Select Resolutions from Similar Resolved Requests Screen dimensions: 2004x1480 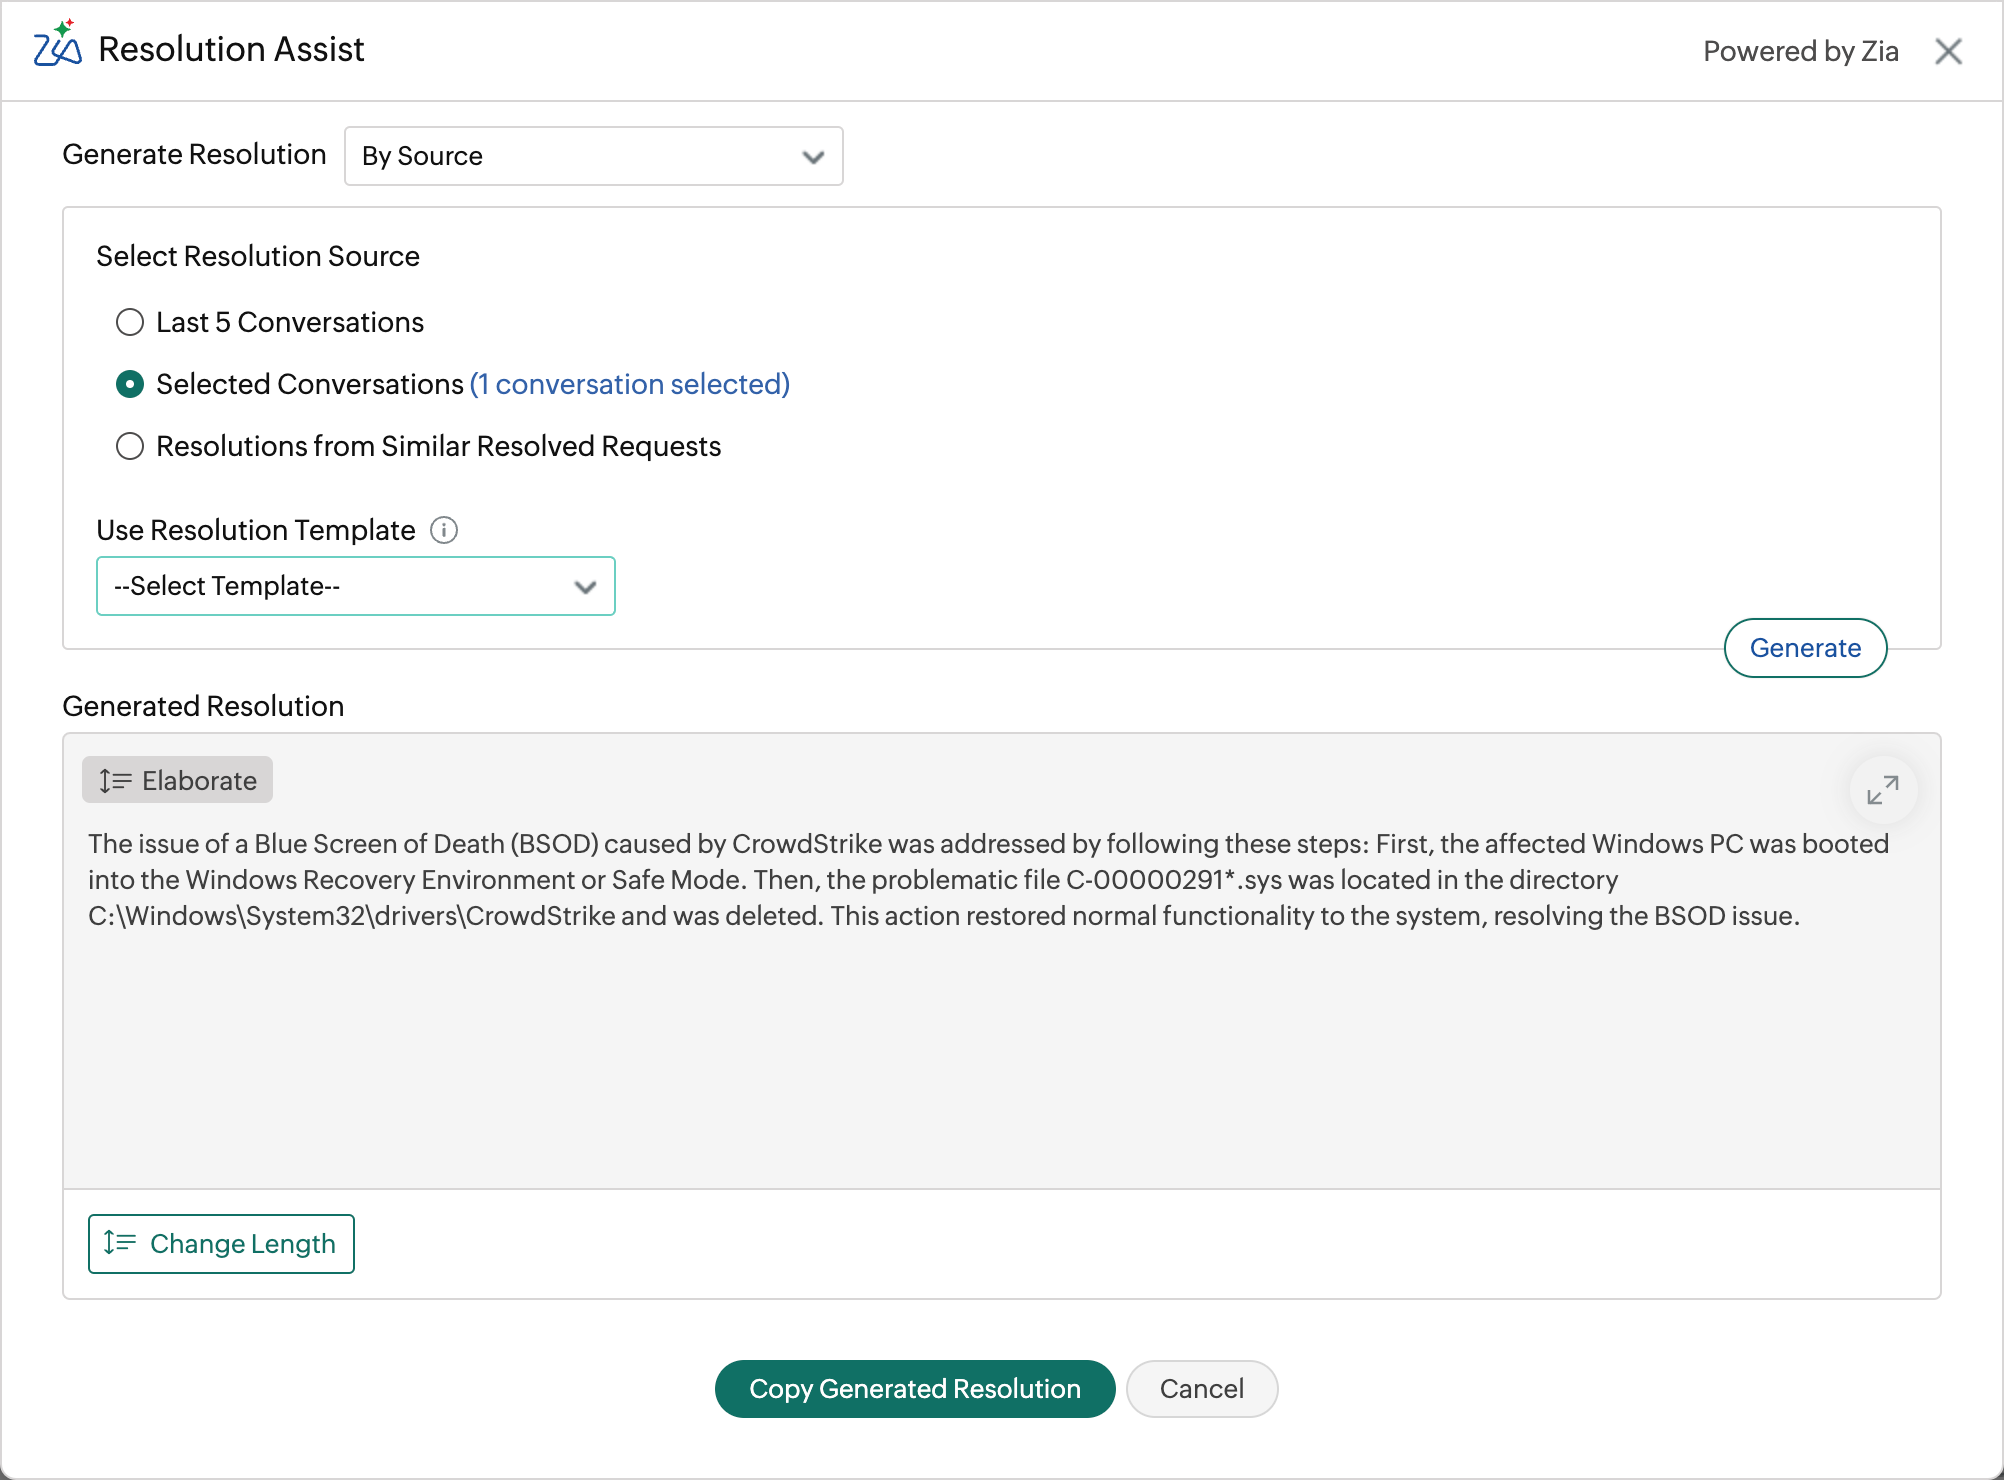[x=130, y=446]
